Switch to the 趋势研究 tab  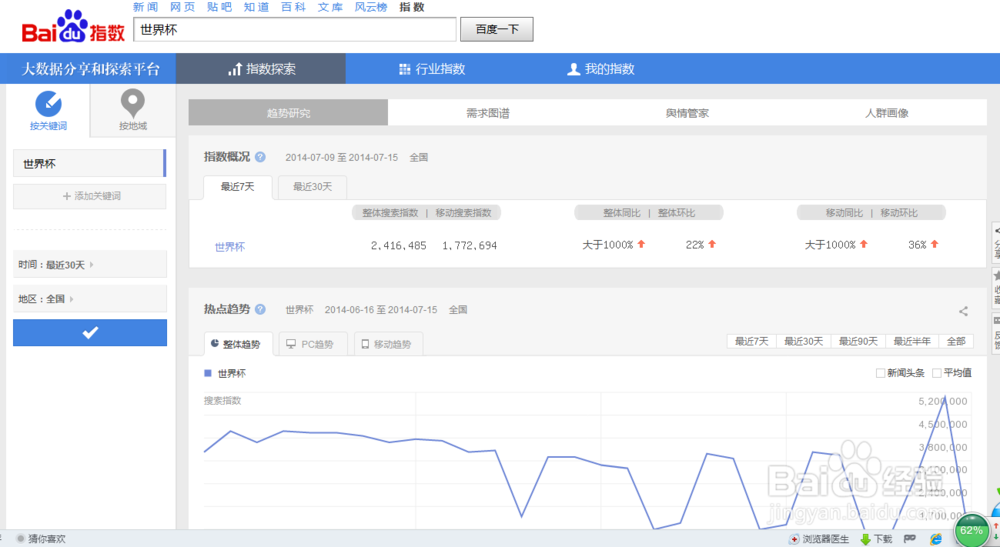[x=288, y=113]
